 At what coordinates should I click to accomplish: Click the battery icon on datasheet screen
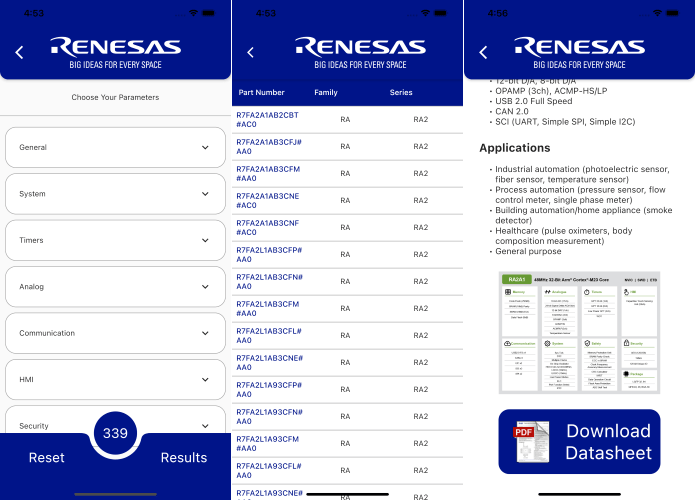(672, 13)
